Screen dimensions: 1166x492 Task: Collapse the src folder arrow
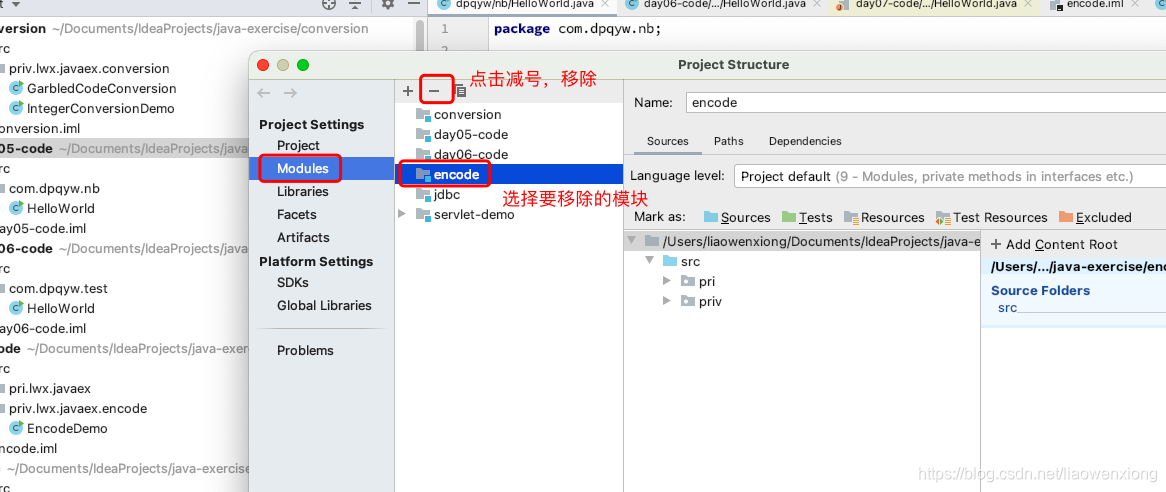pos(649,261)
